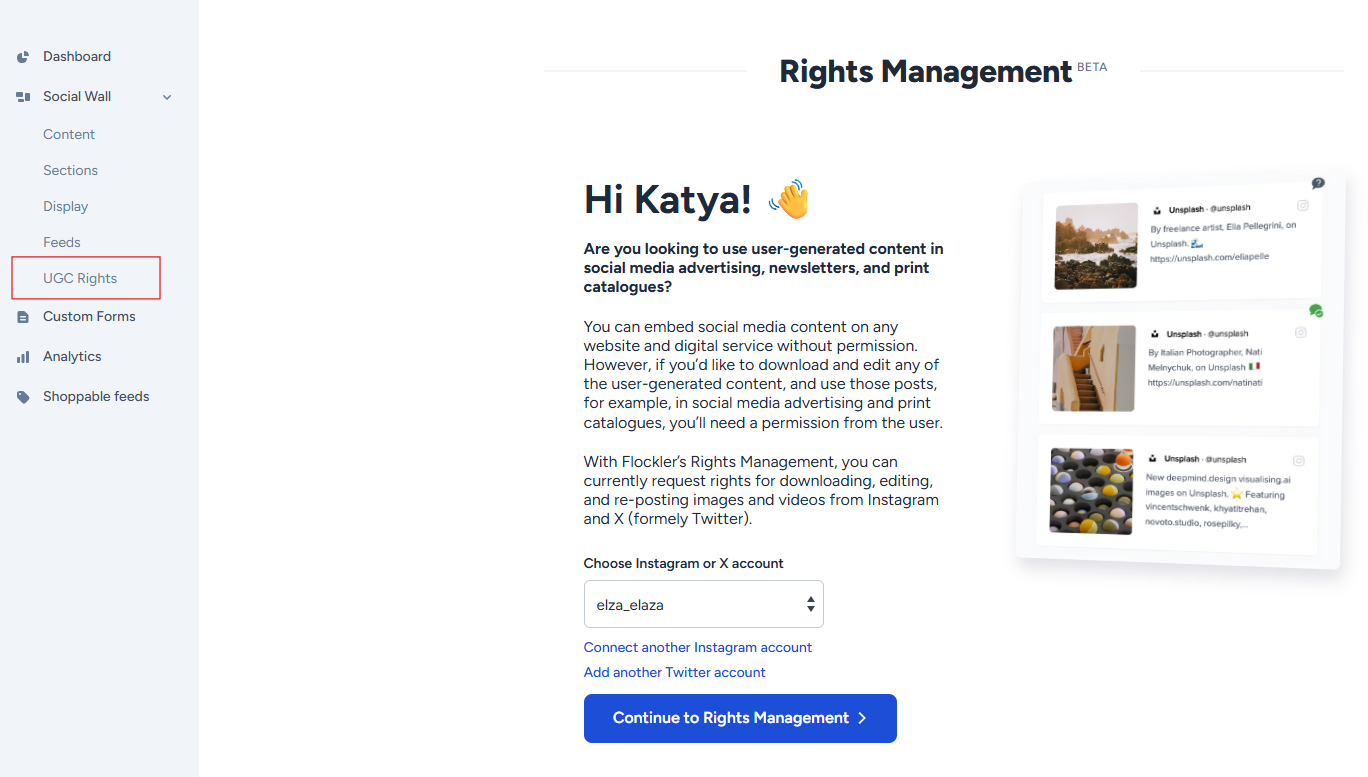Click the rocky coastline post thumbnail
This screenshot has width=1368, height=777.
pyautogui.click(x=1096, y=246)
